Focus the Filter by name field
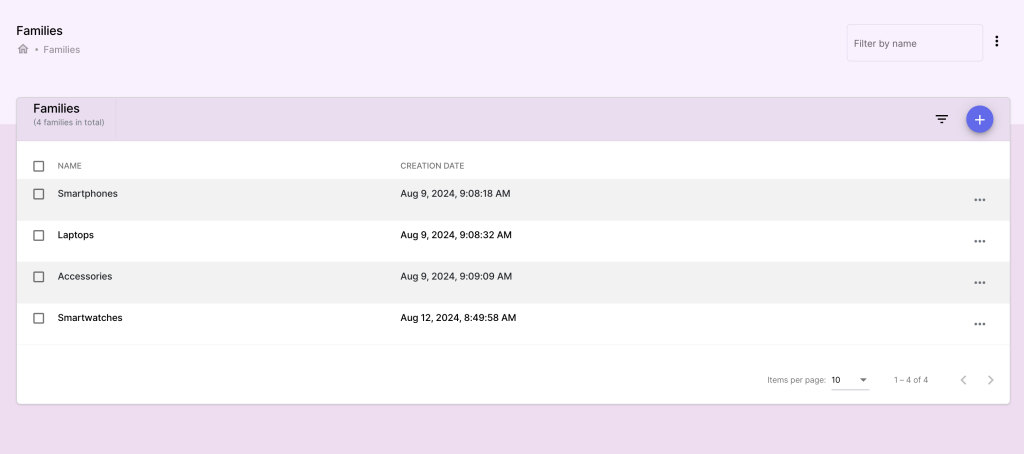Screen dimensions: 1024x454 click(914, 43)
